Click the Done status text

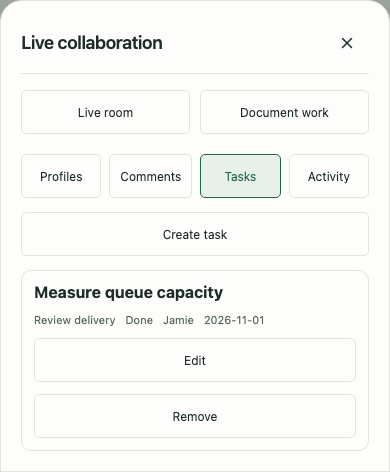point(139,320)
